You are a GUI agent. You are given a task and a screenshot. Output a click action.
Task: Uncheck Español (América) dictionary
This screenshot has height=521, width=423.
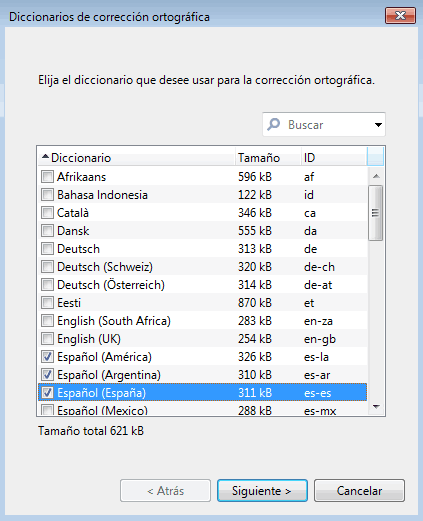47,357
